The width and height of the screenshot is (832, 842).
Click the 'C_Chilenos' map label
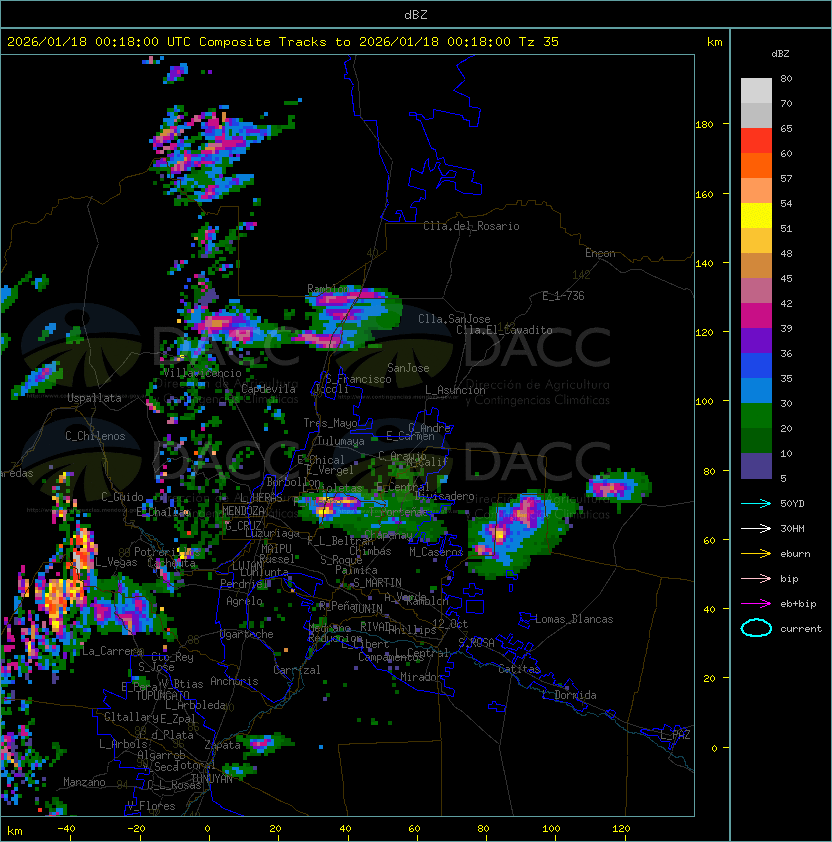click(x=95, y=436)
